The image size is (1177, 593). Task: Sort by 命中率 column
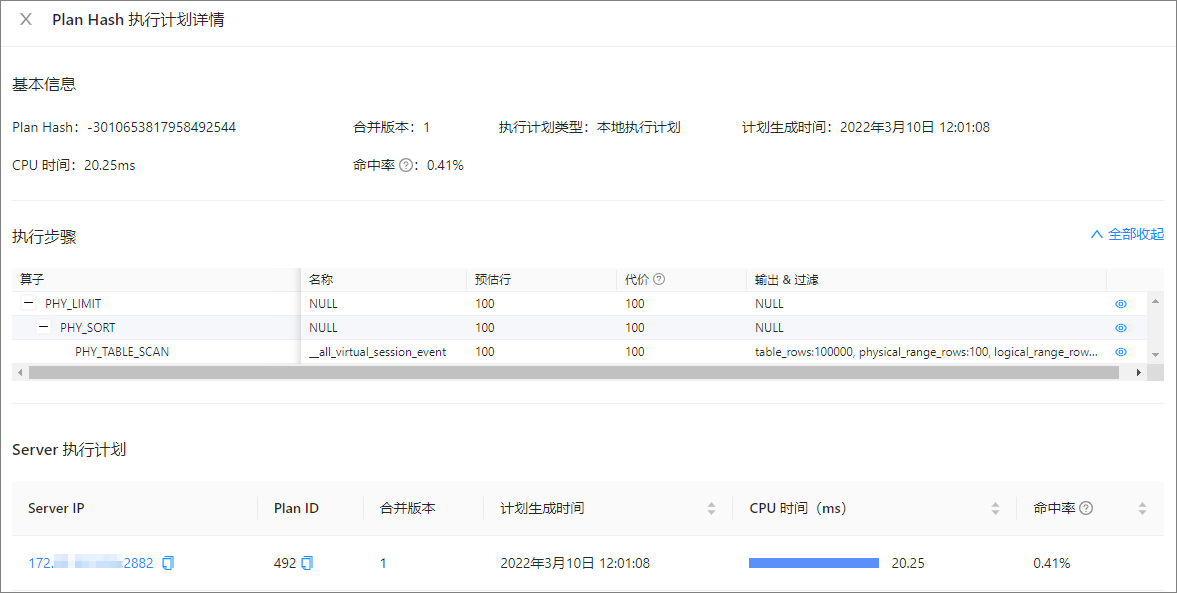tap(1142, 508)
